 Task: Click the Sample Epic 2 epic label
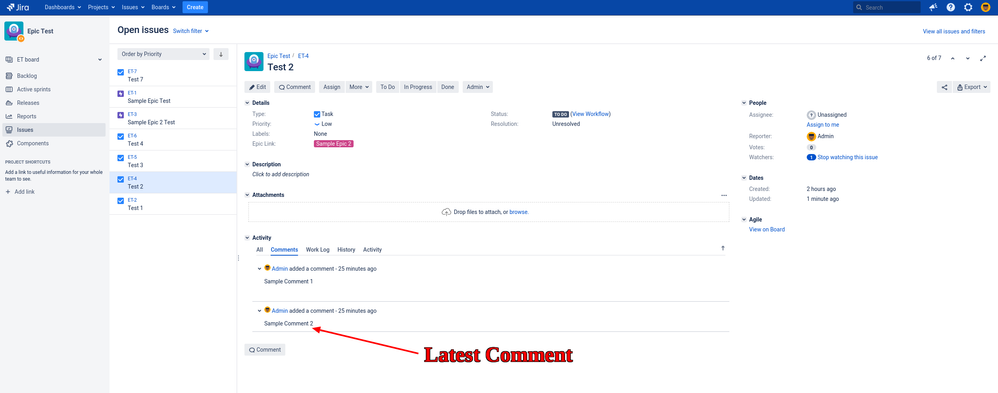point(334,144)
